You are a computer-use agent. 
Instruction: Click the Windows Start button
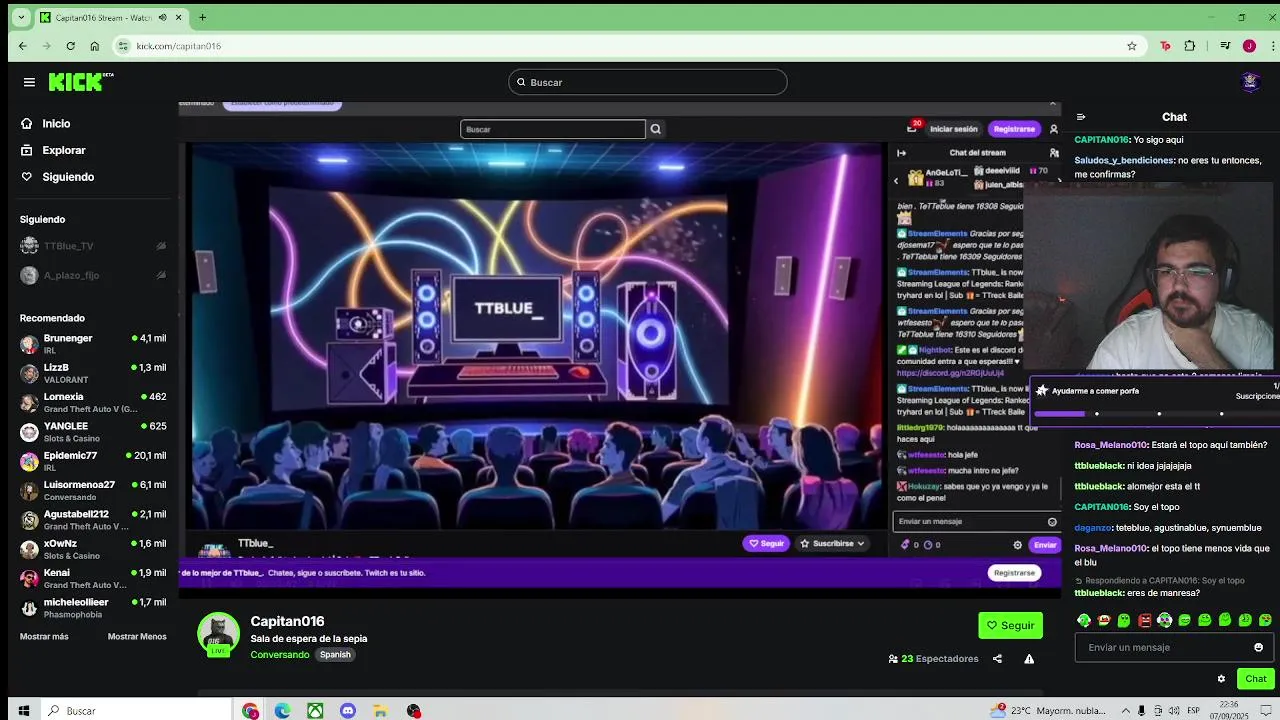coord(23,711)
